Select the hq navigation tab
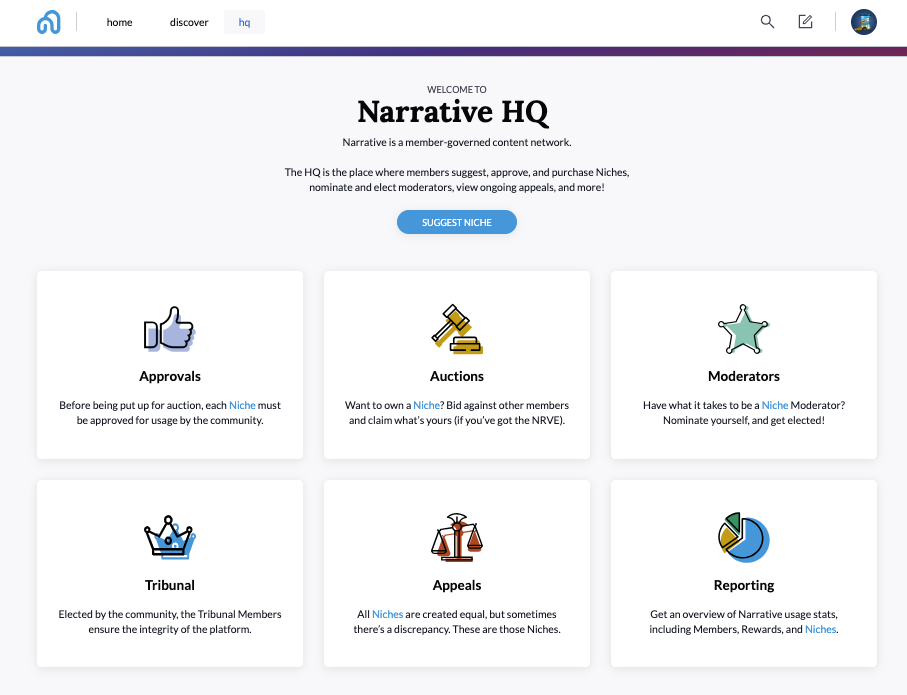This screenshot has width=907, height=695. tap(244, 21)
